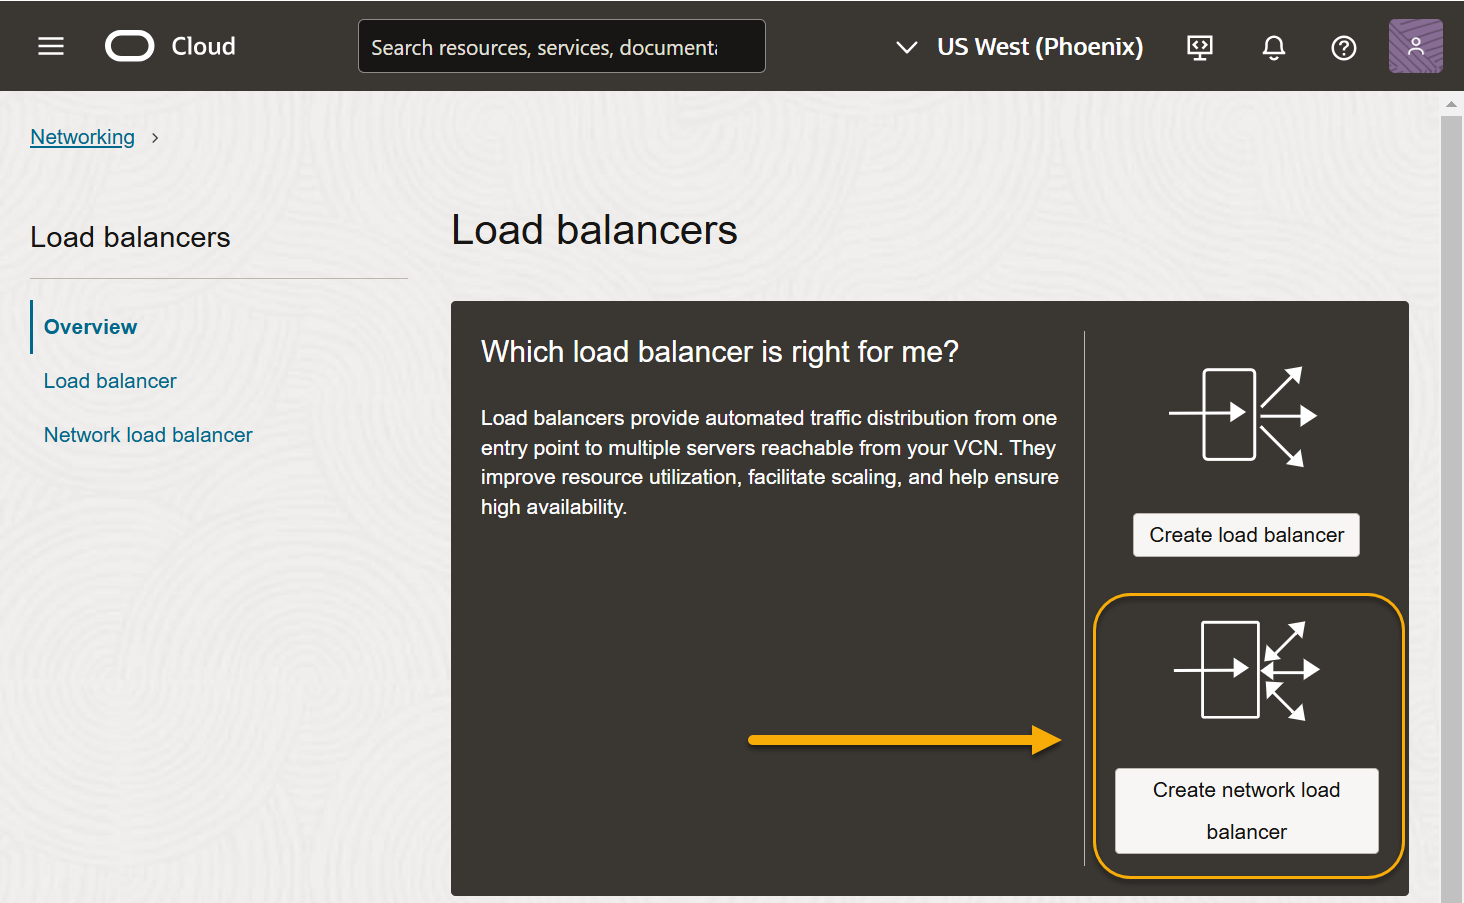Image resolution: width=1464 pixels, height=903 pixels.
Task: Open the notifications bell
Action: 1273,47
